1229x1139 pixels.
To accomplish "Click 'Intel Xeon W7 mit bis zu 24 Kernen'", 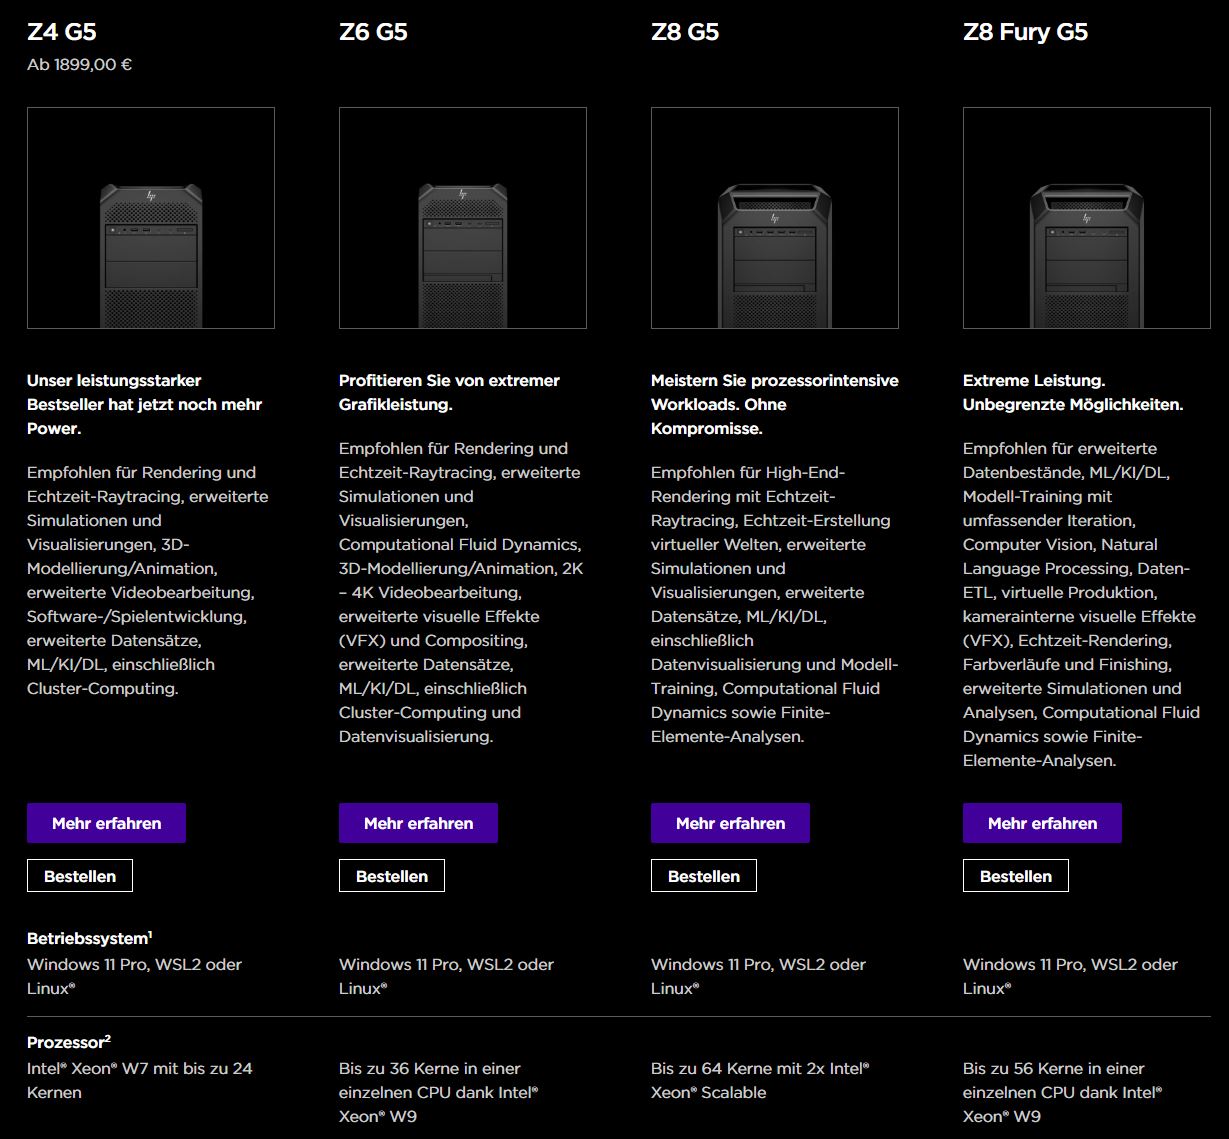I will click(140, 1080).
